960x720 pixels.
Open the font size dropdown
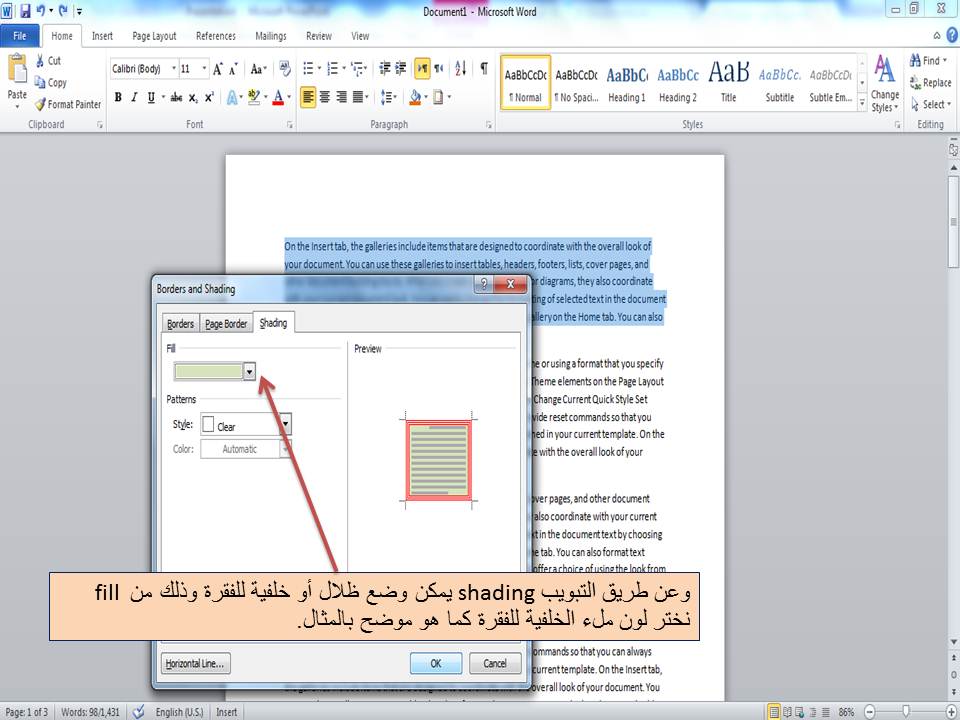[x=204, y=69]
